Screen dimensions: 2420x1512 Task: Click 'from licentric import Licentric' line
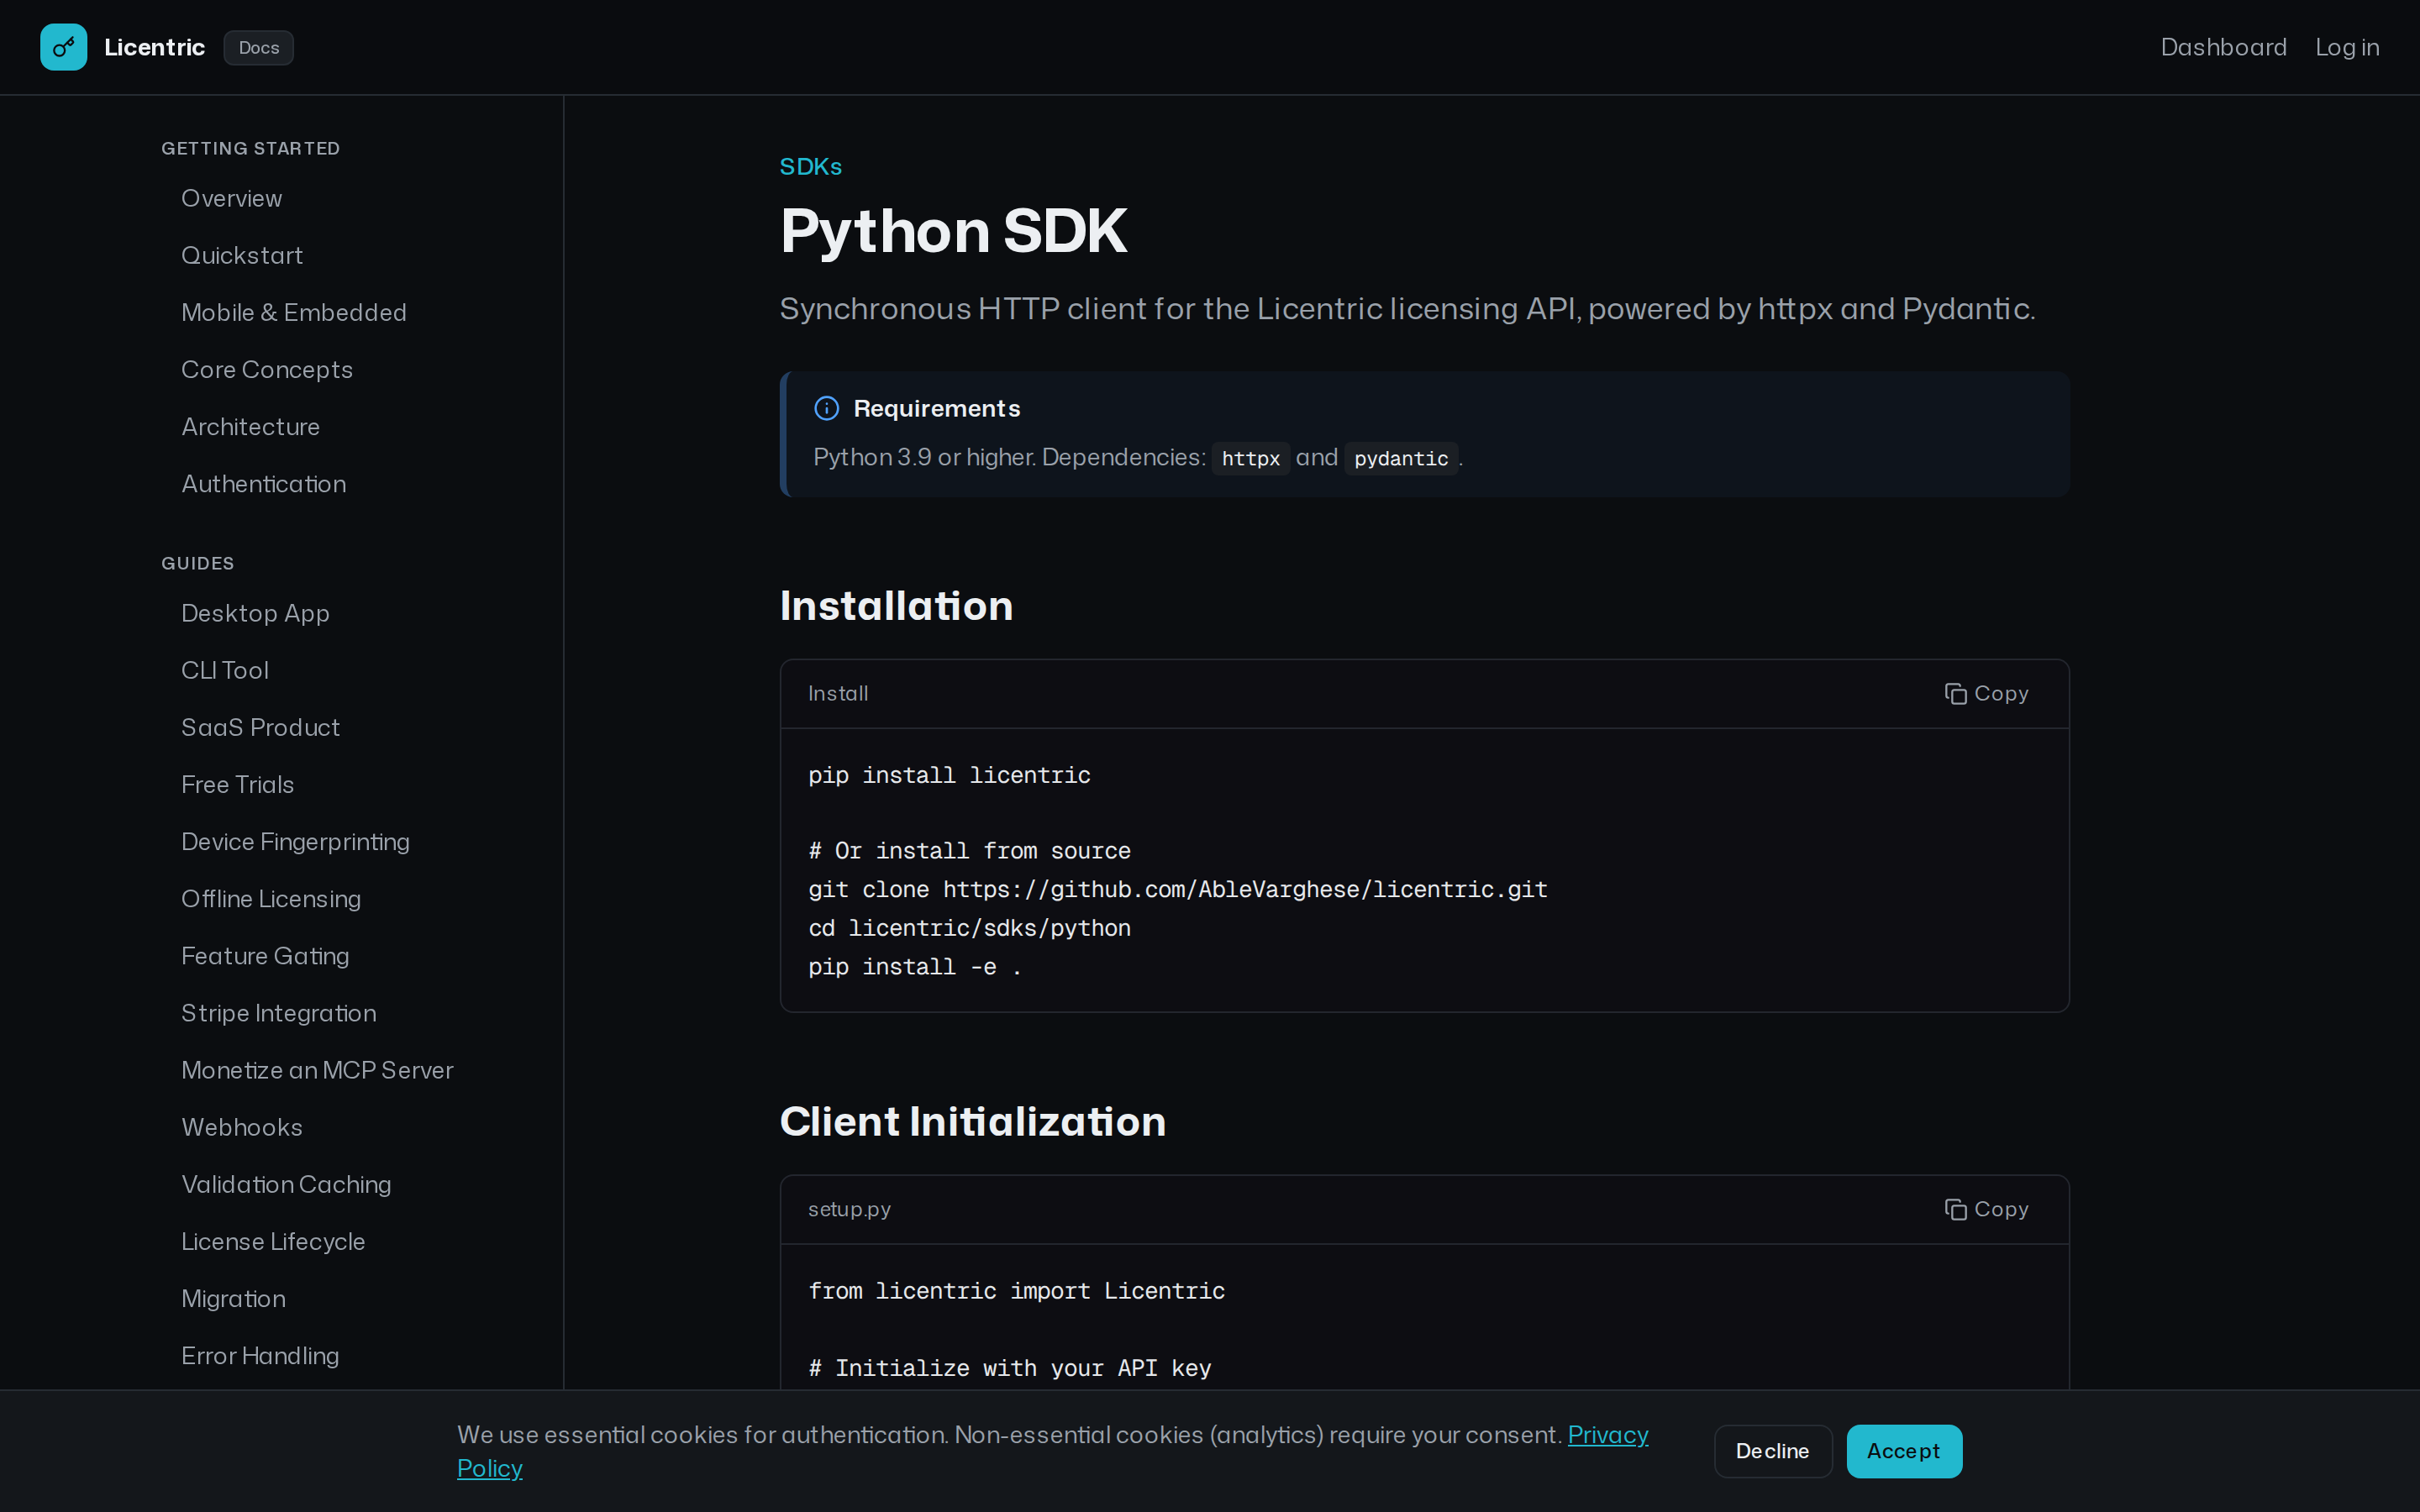(x=1016, y=1291)
